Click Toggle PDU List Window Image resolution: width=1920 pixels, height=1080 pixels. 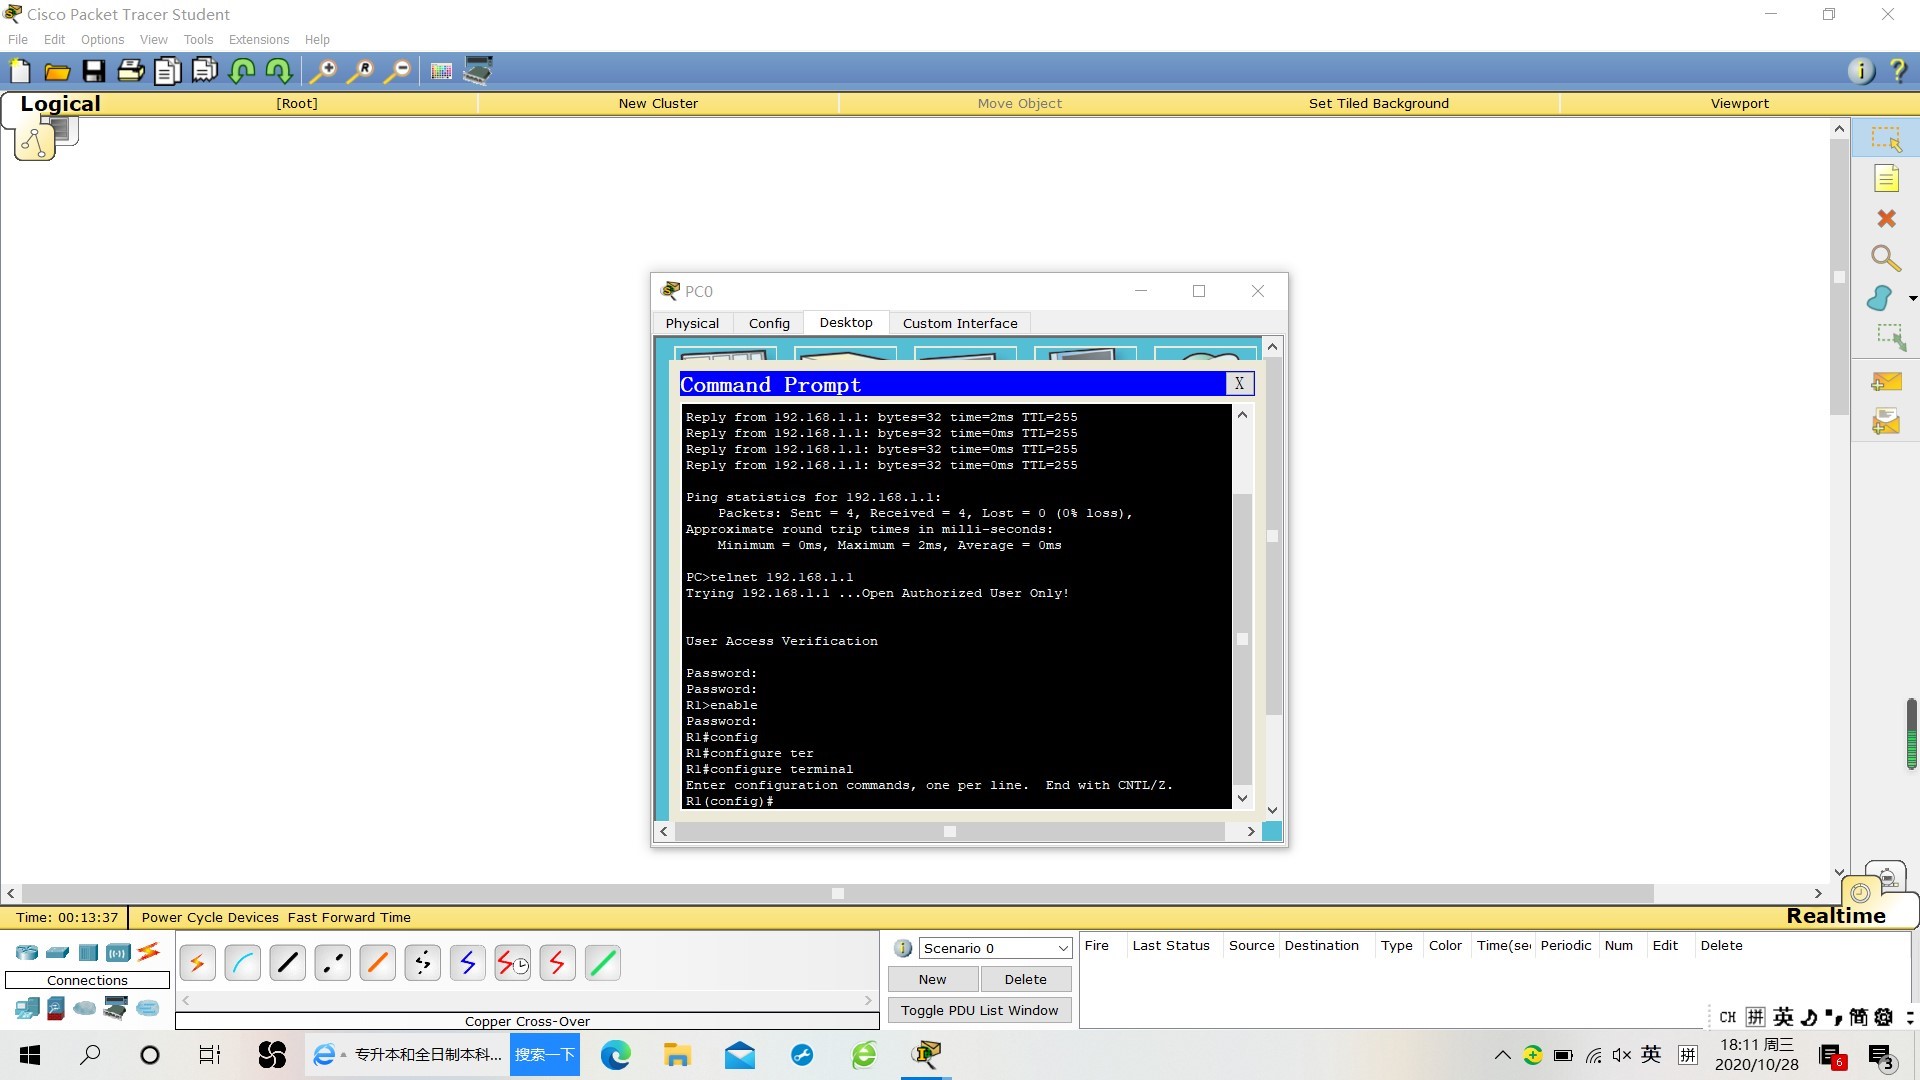click(979, 1010)
